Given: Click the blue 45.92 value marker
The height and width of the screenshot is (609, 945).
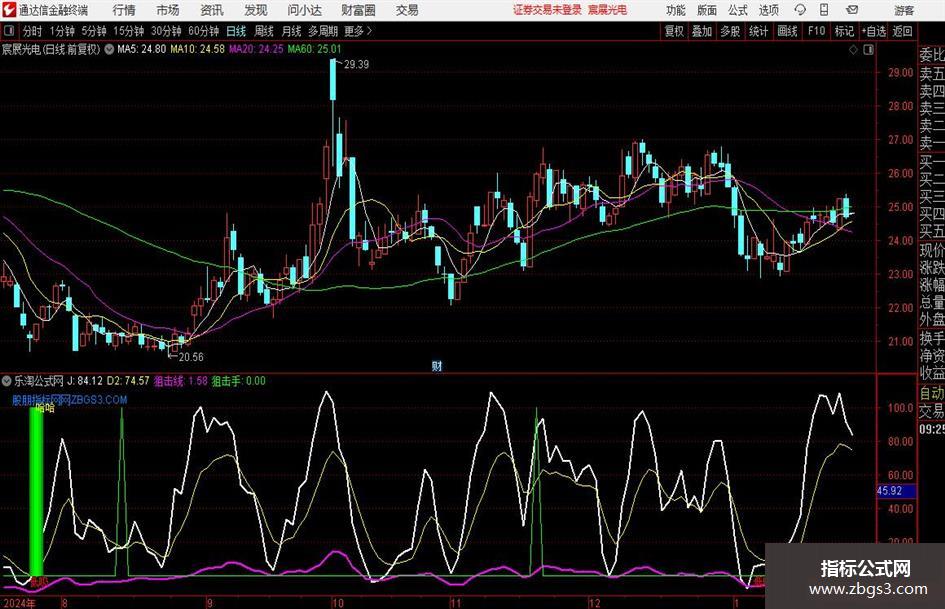Looking at the screenshot, I should [895, 491].
